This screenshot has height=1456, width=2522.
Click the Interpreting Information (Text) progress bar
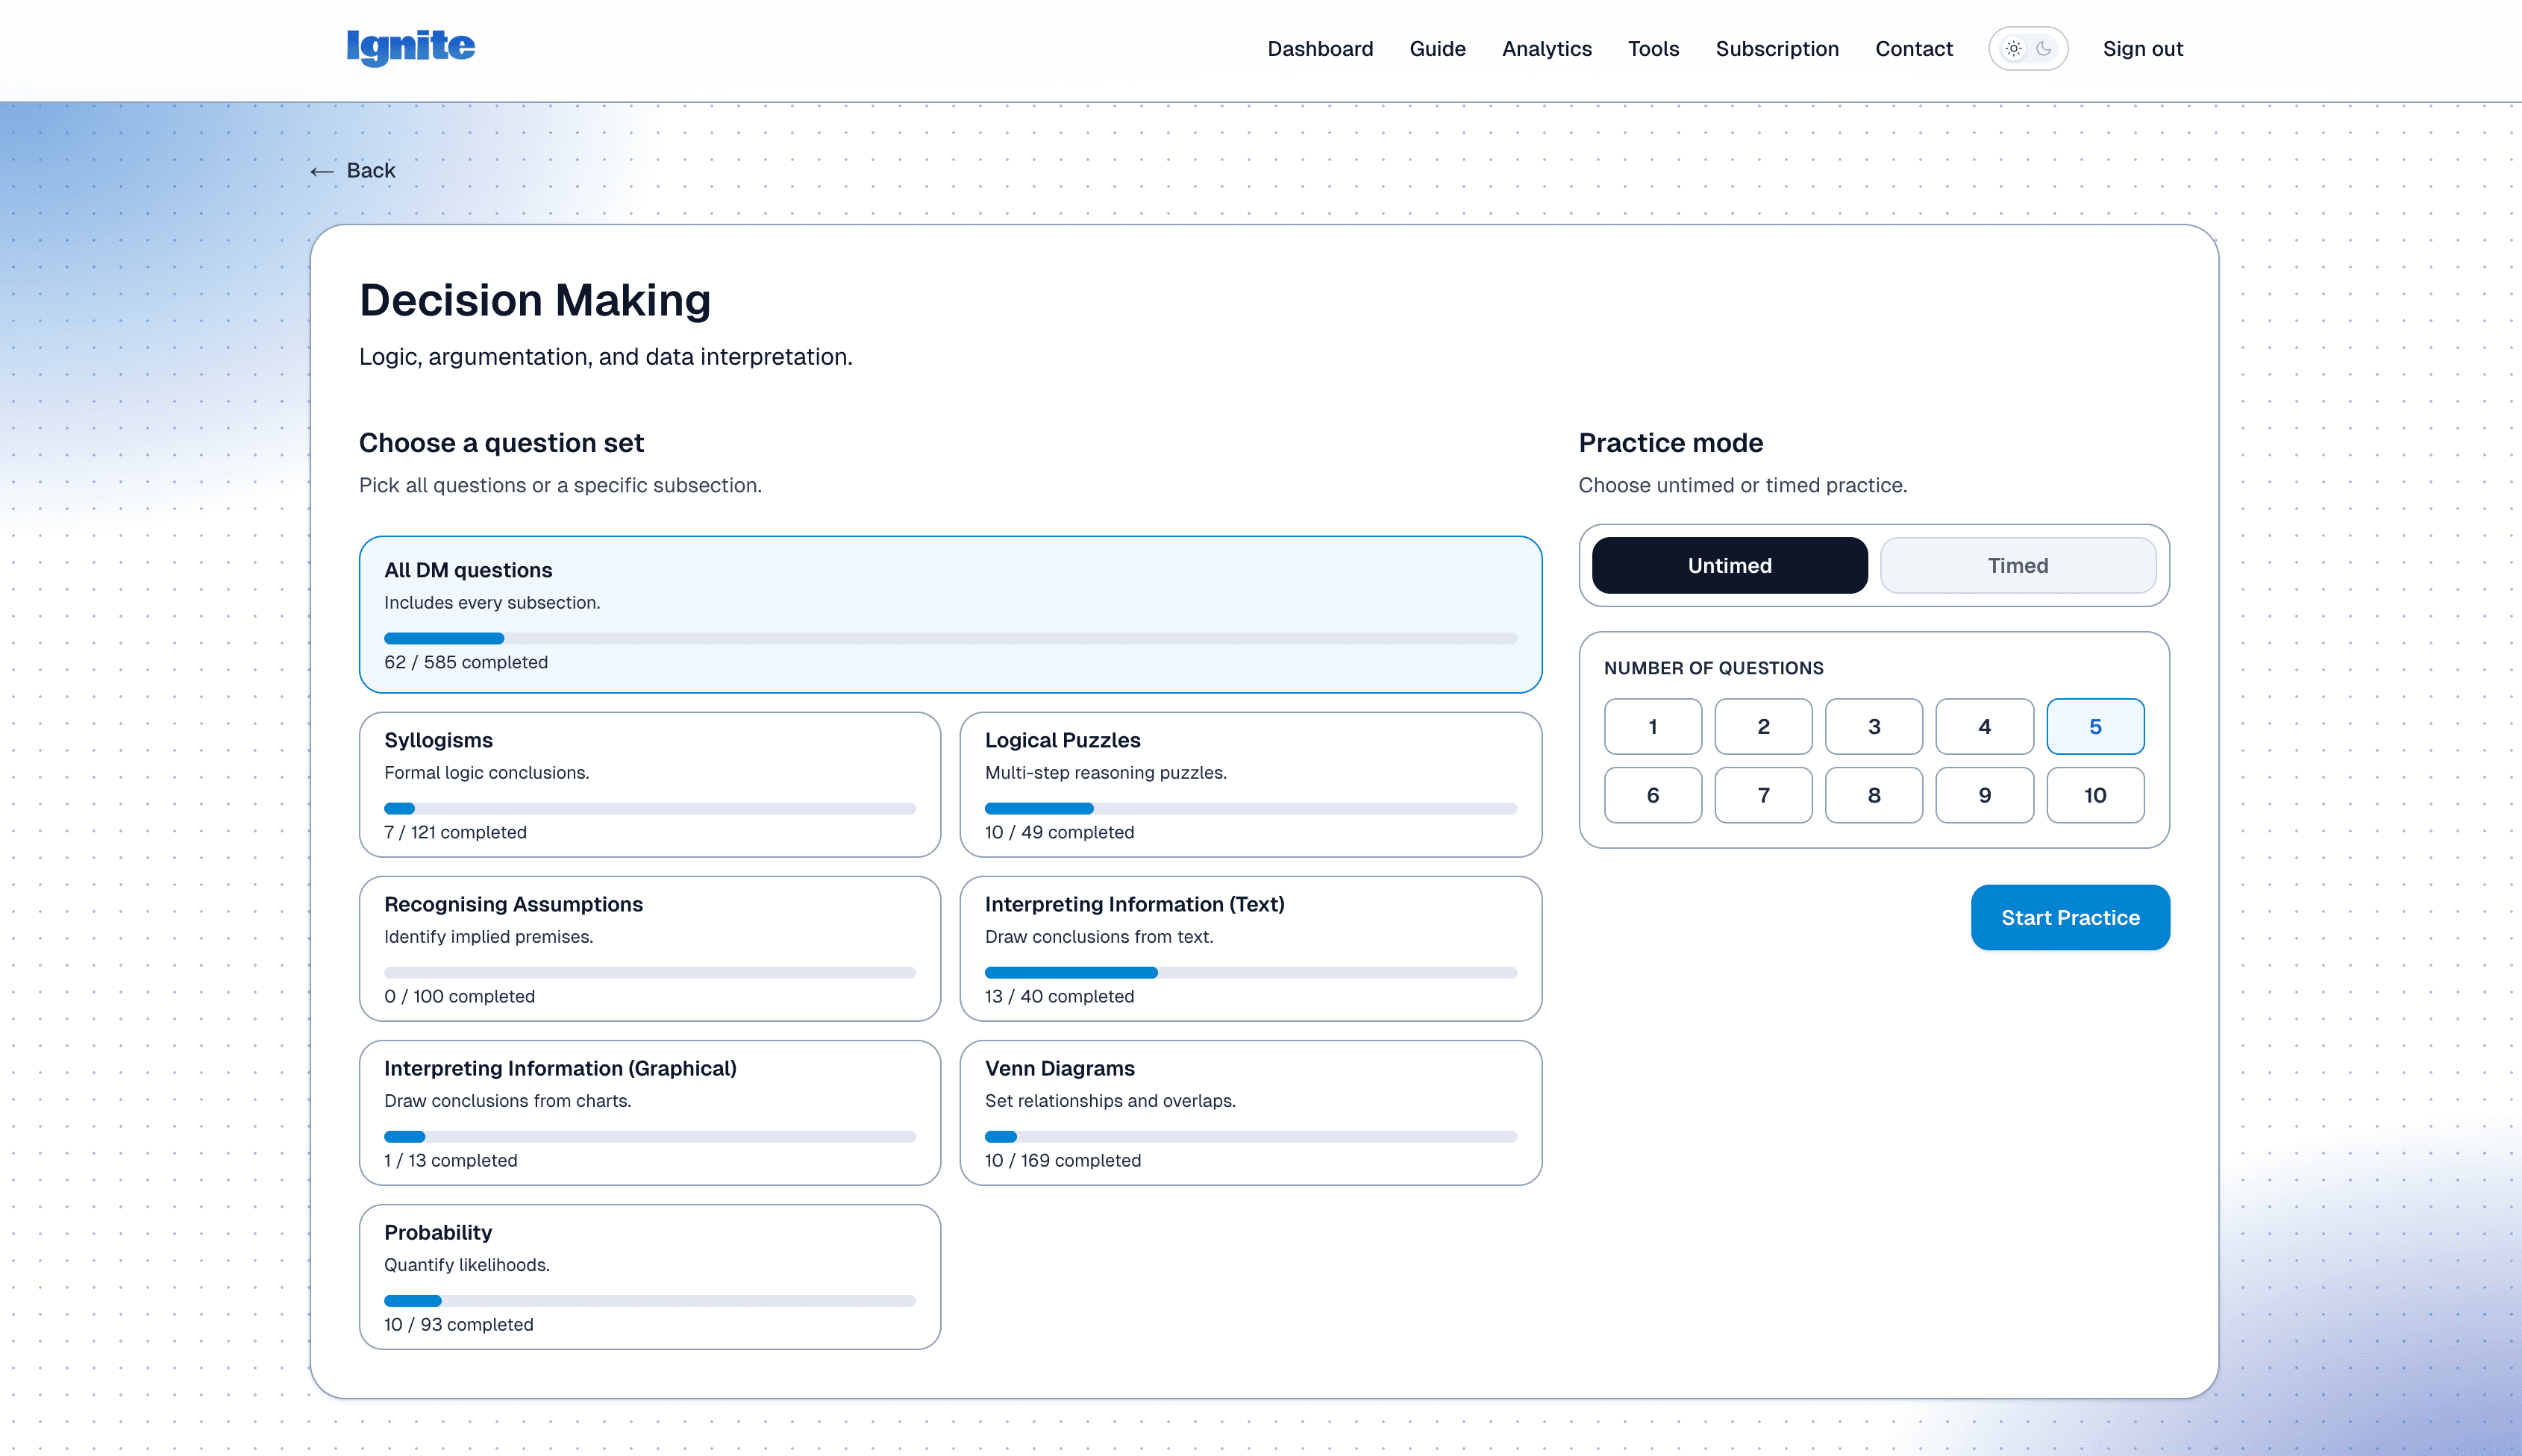[1250, 973]
